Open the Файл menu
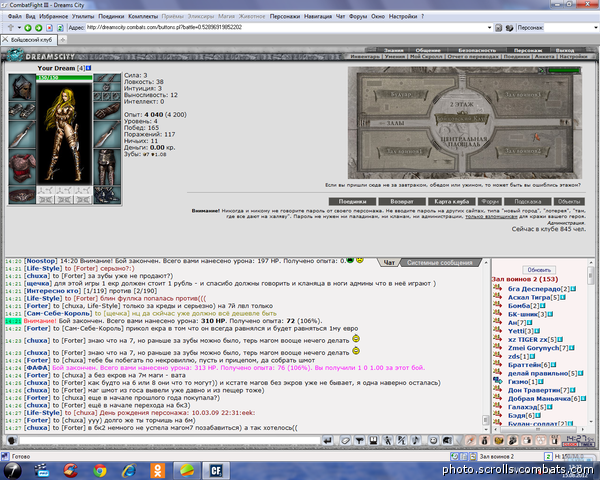The width and height of the screenshot is (600, 480). [x=15, y=16]
